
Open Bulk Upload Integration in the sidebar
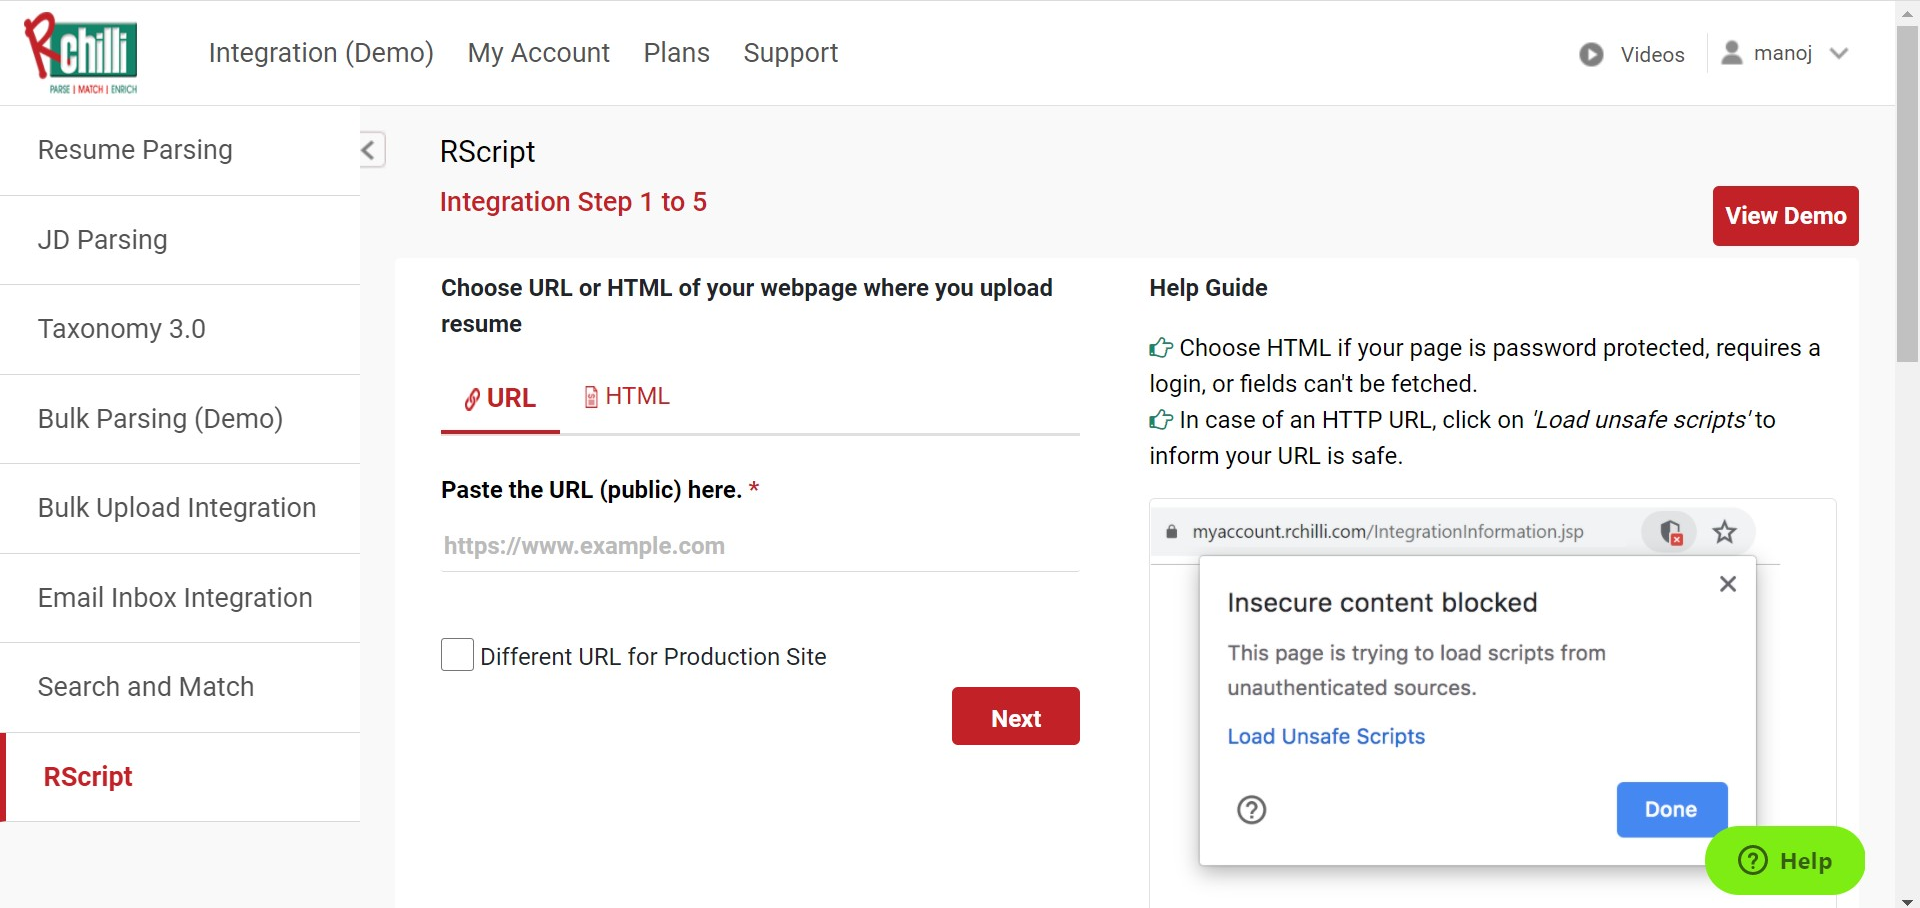[x=180, y=508]
